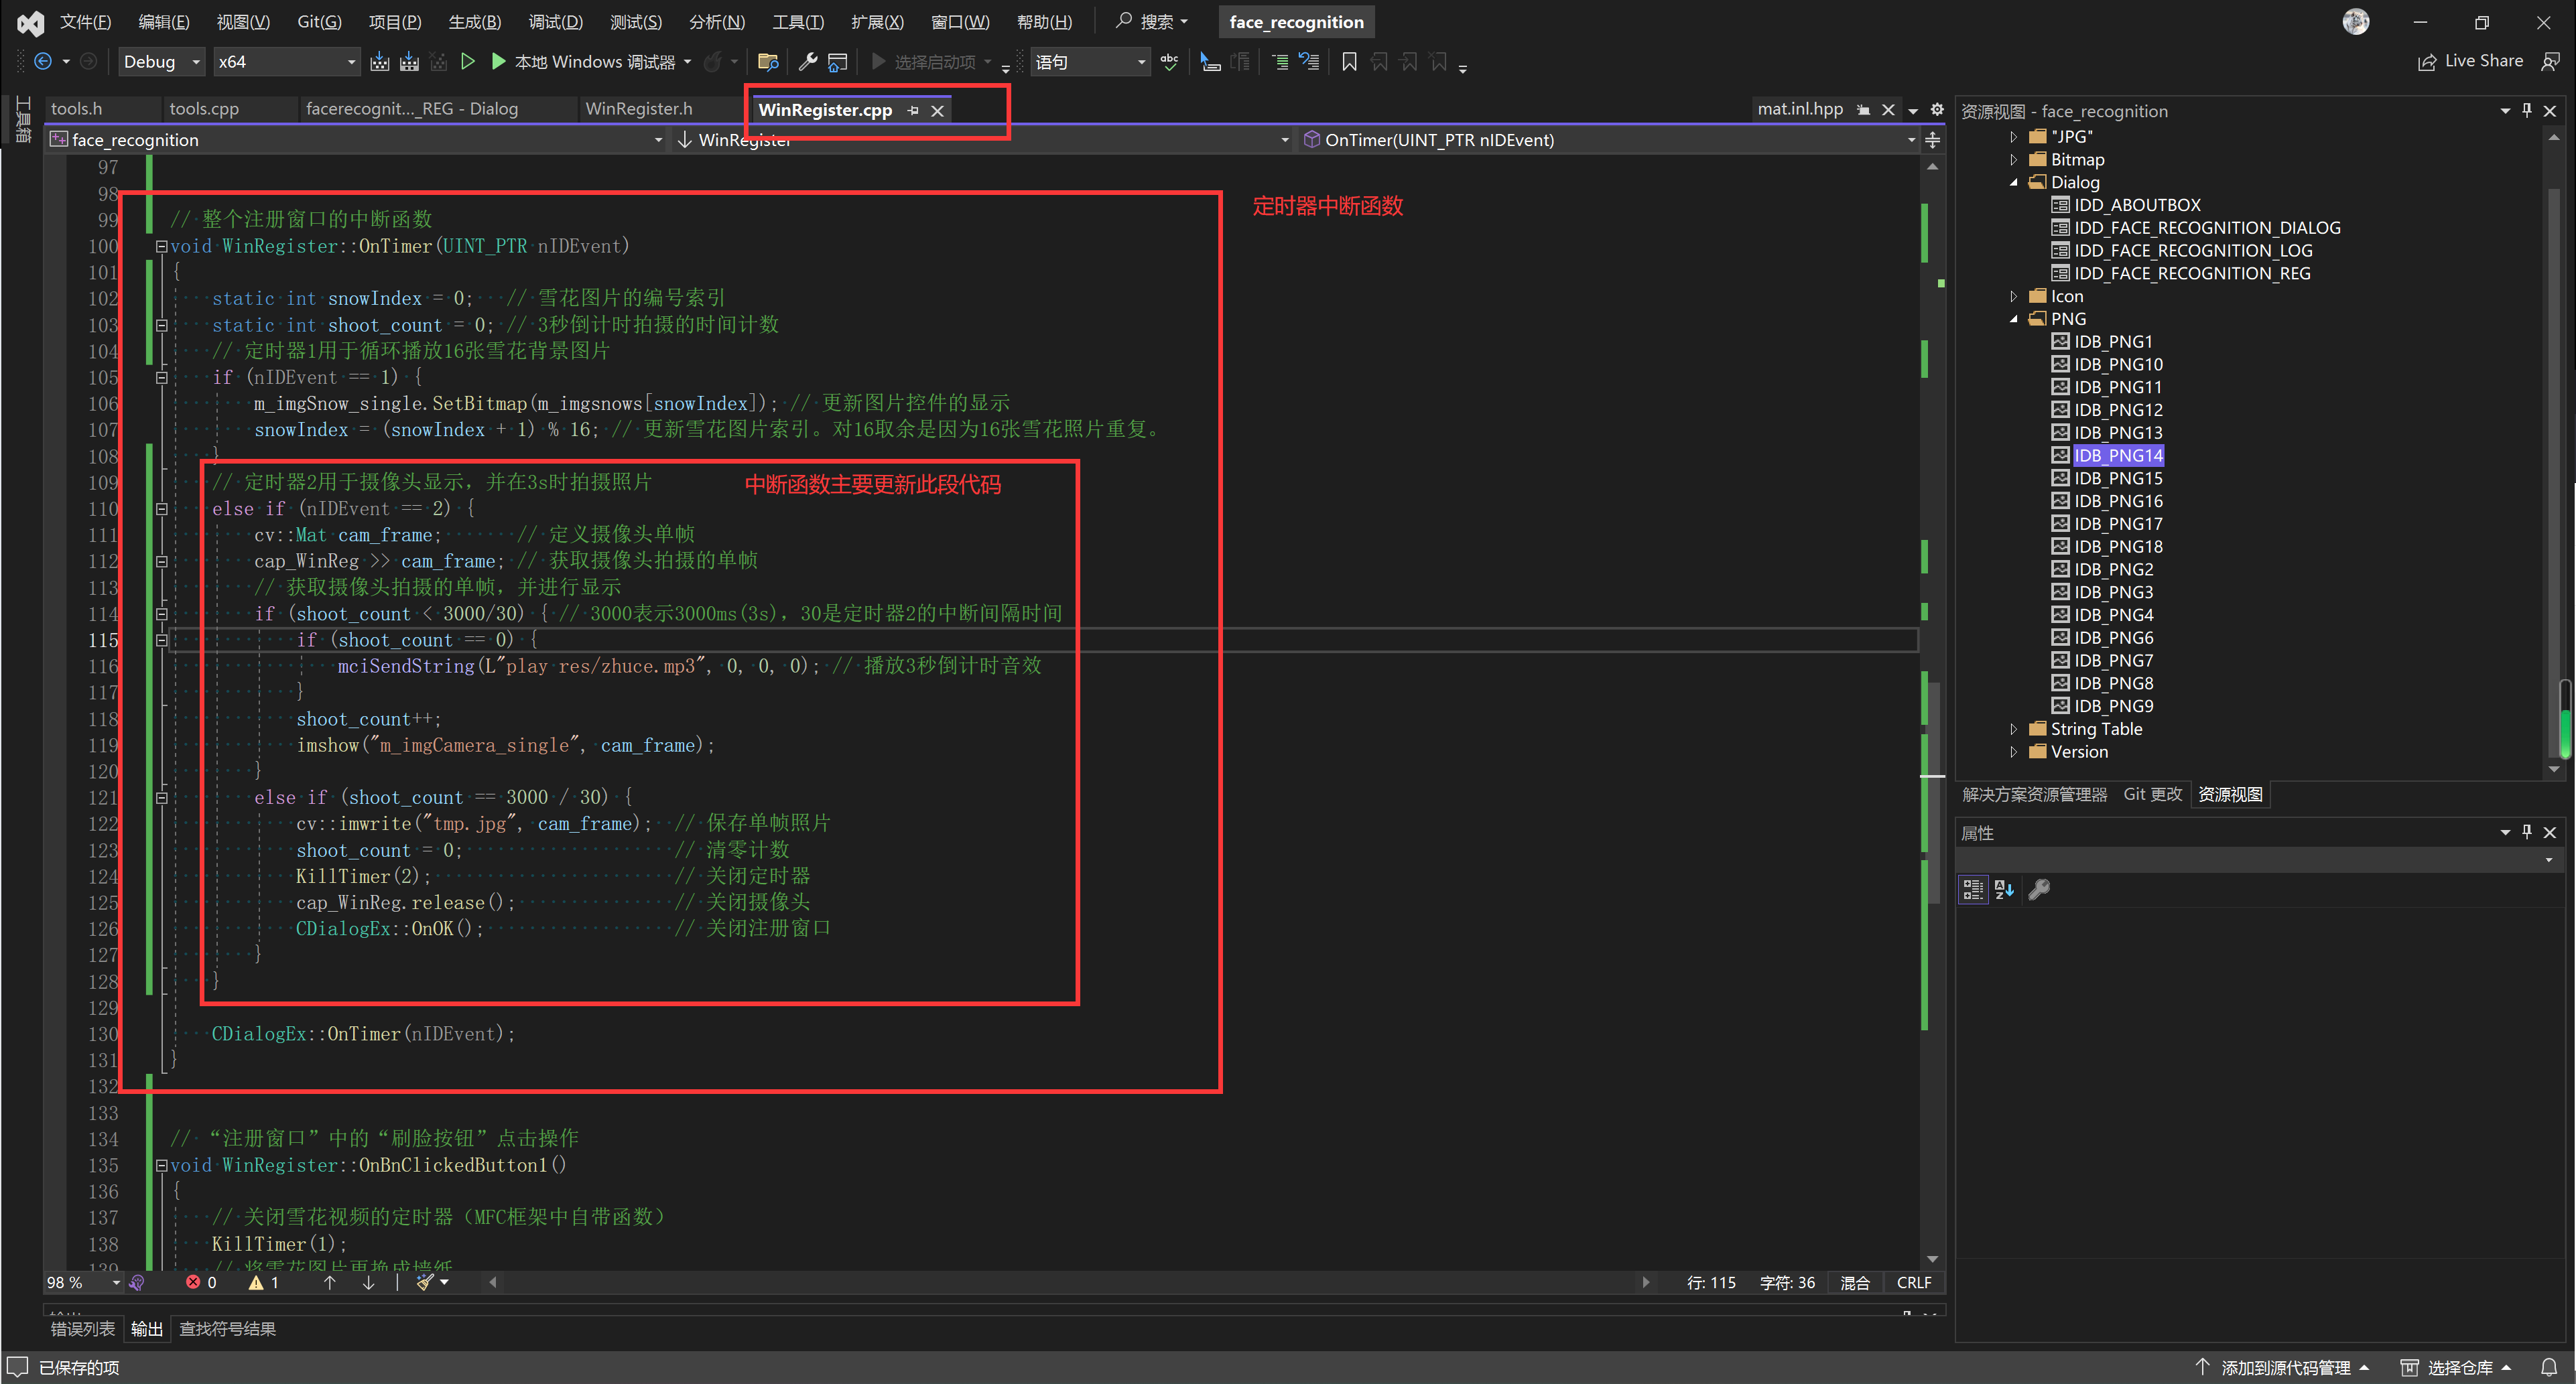Collapse the else-if block at line 110
2576x1384 pixels.
point(161,509)
